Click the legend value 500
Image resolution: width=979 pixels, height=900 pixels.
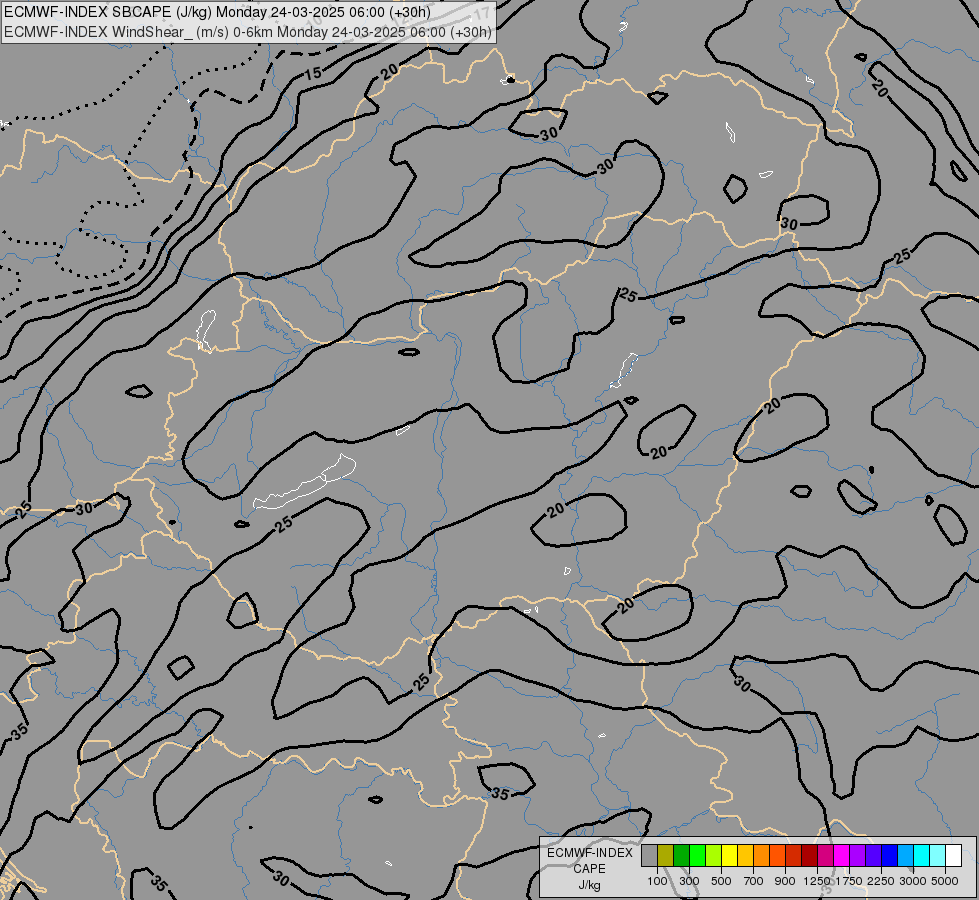(721, 881)
